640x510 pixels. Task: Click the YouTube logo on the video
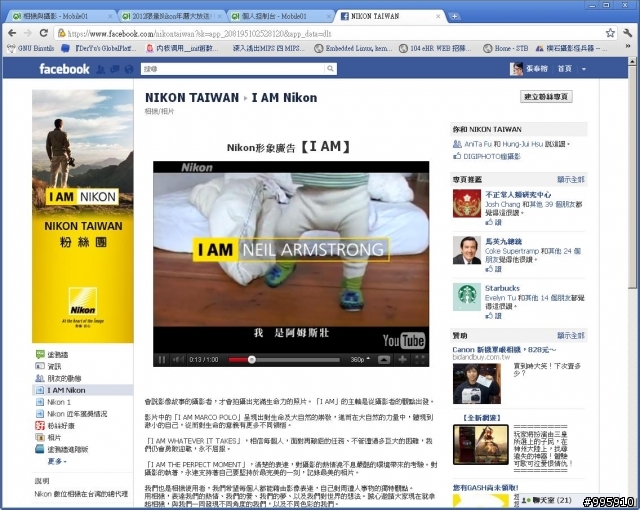click(x=403, y=340)
